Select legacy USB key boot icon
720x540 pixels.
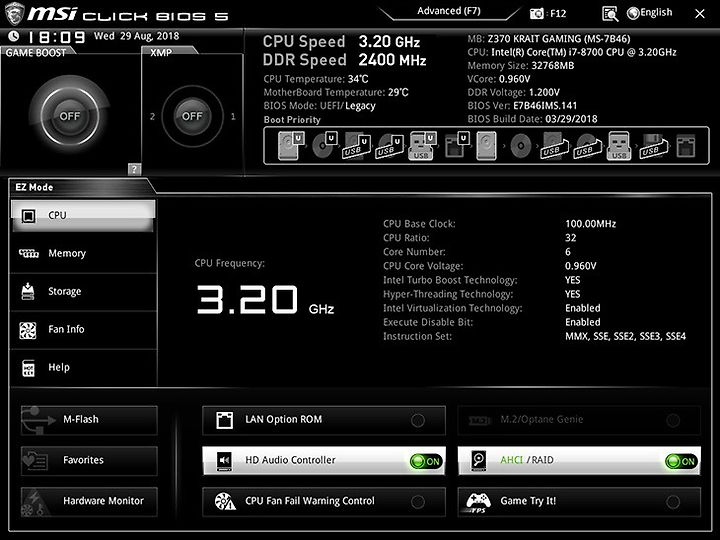click(x=619, y=146)
